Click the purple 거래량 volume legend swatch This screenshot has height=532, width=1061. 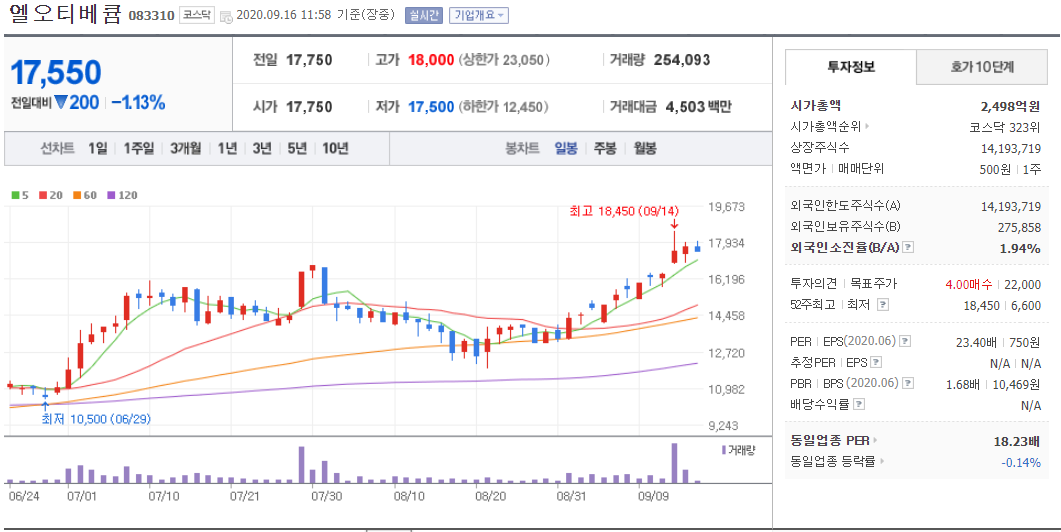point(725,449)
